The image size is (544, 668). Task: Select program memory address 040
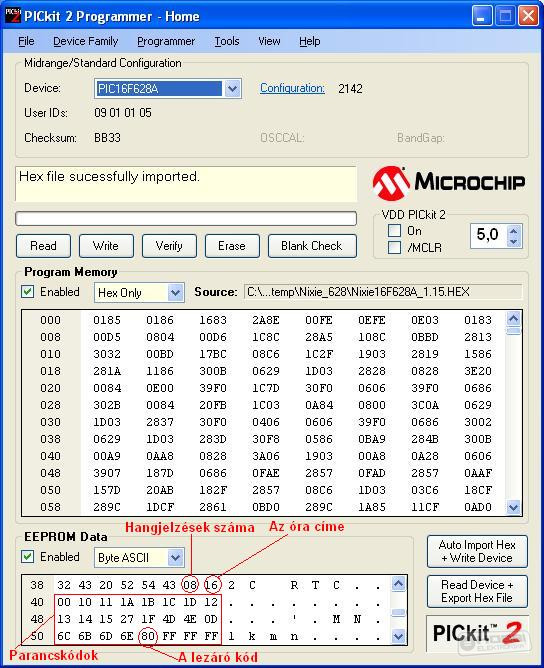point(50,456)
